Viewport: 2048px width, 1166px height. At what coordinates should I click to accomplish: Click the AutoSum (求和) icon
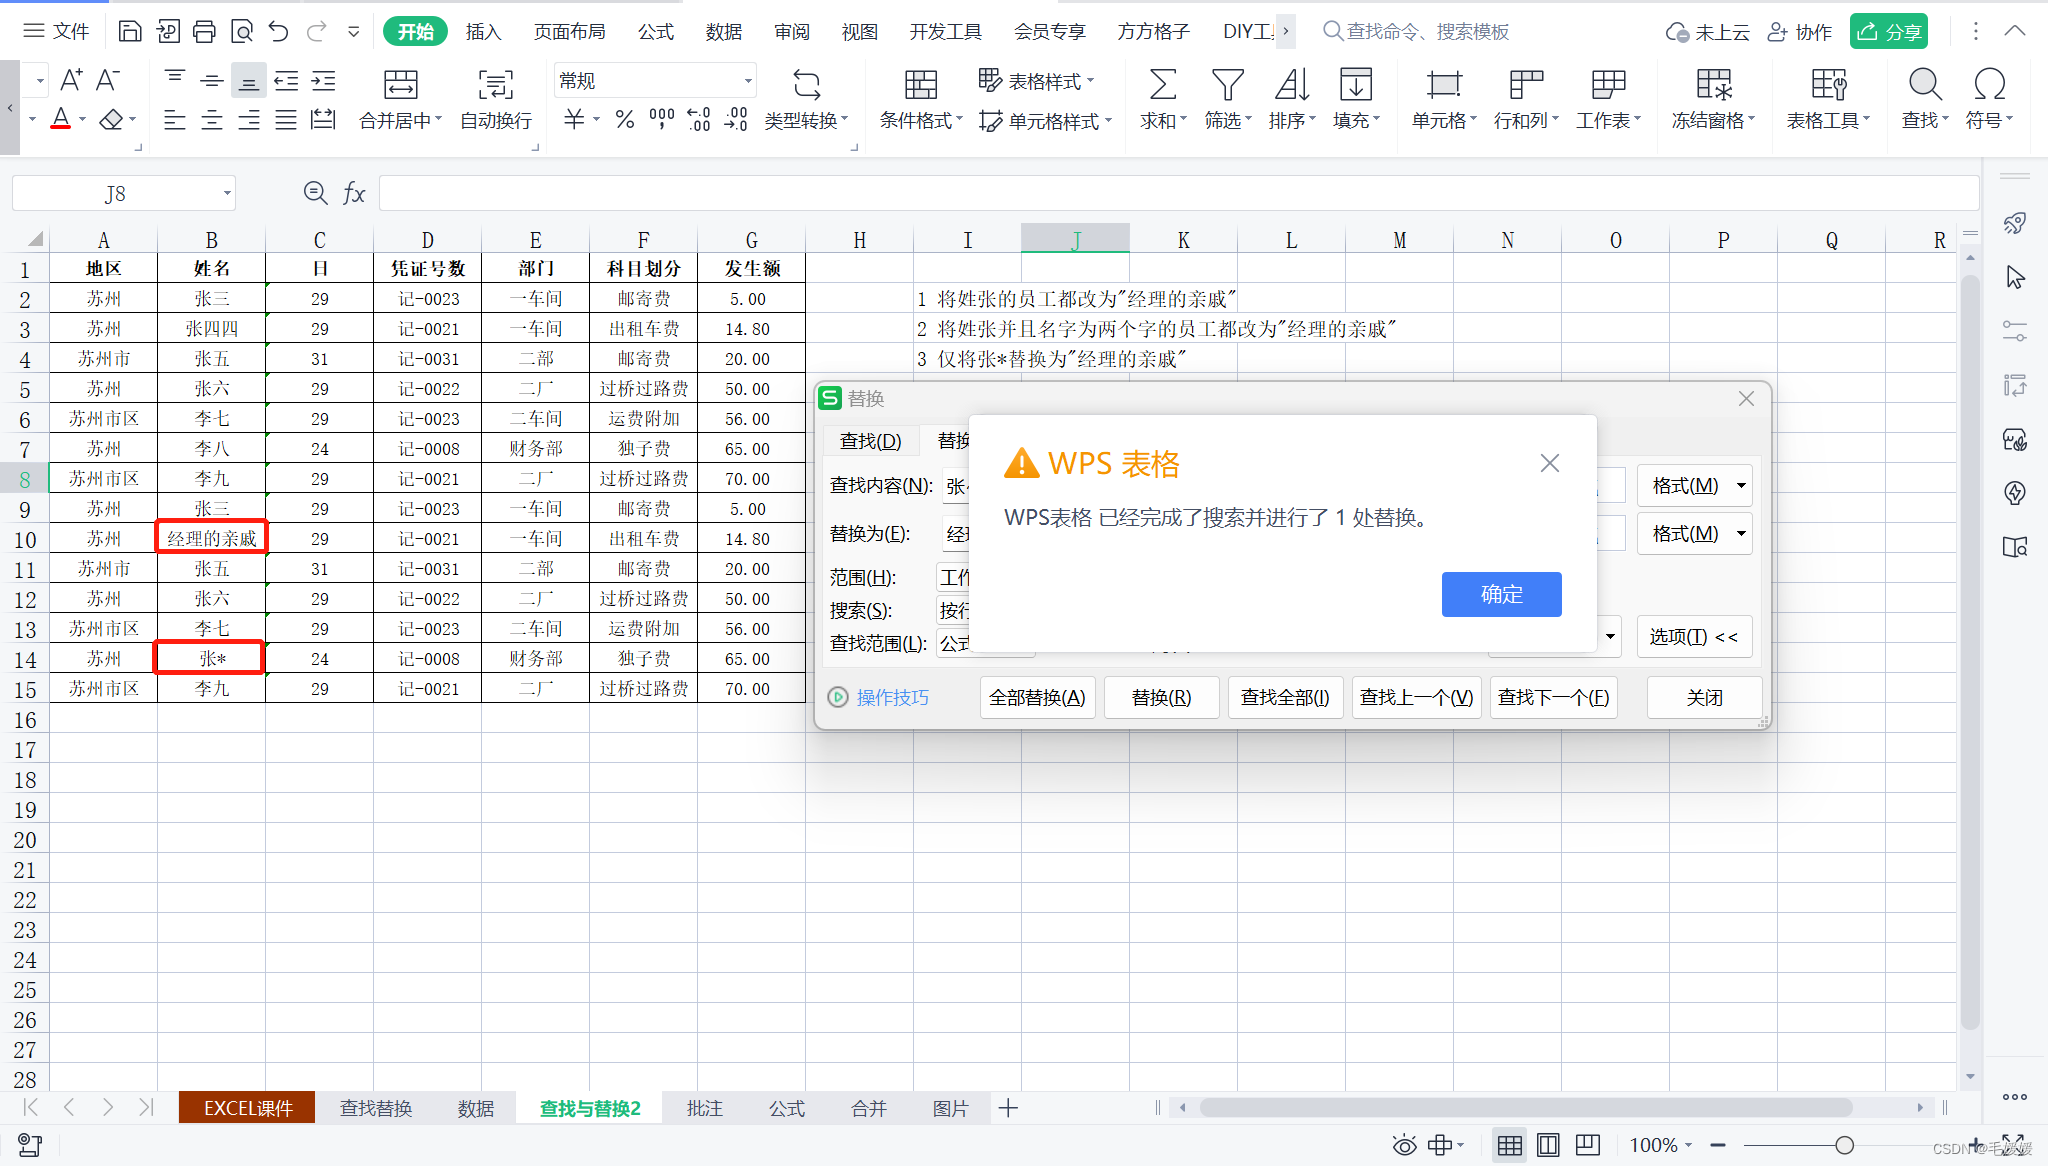1162,85
